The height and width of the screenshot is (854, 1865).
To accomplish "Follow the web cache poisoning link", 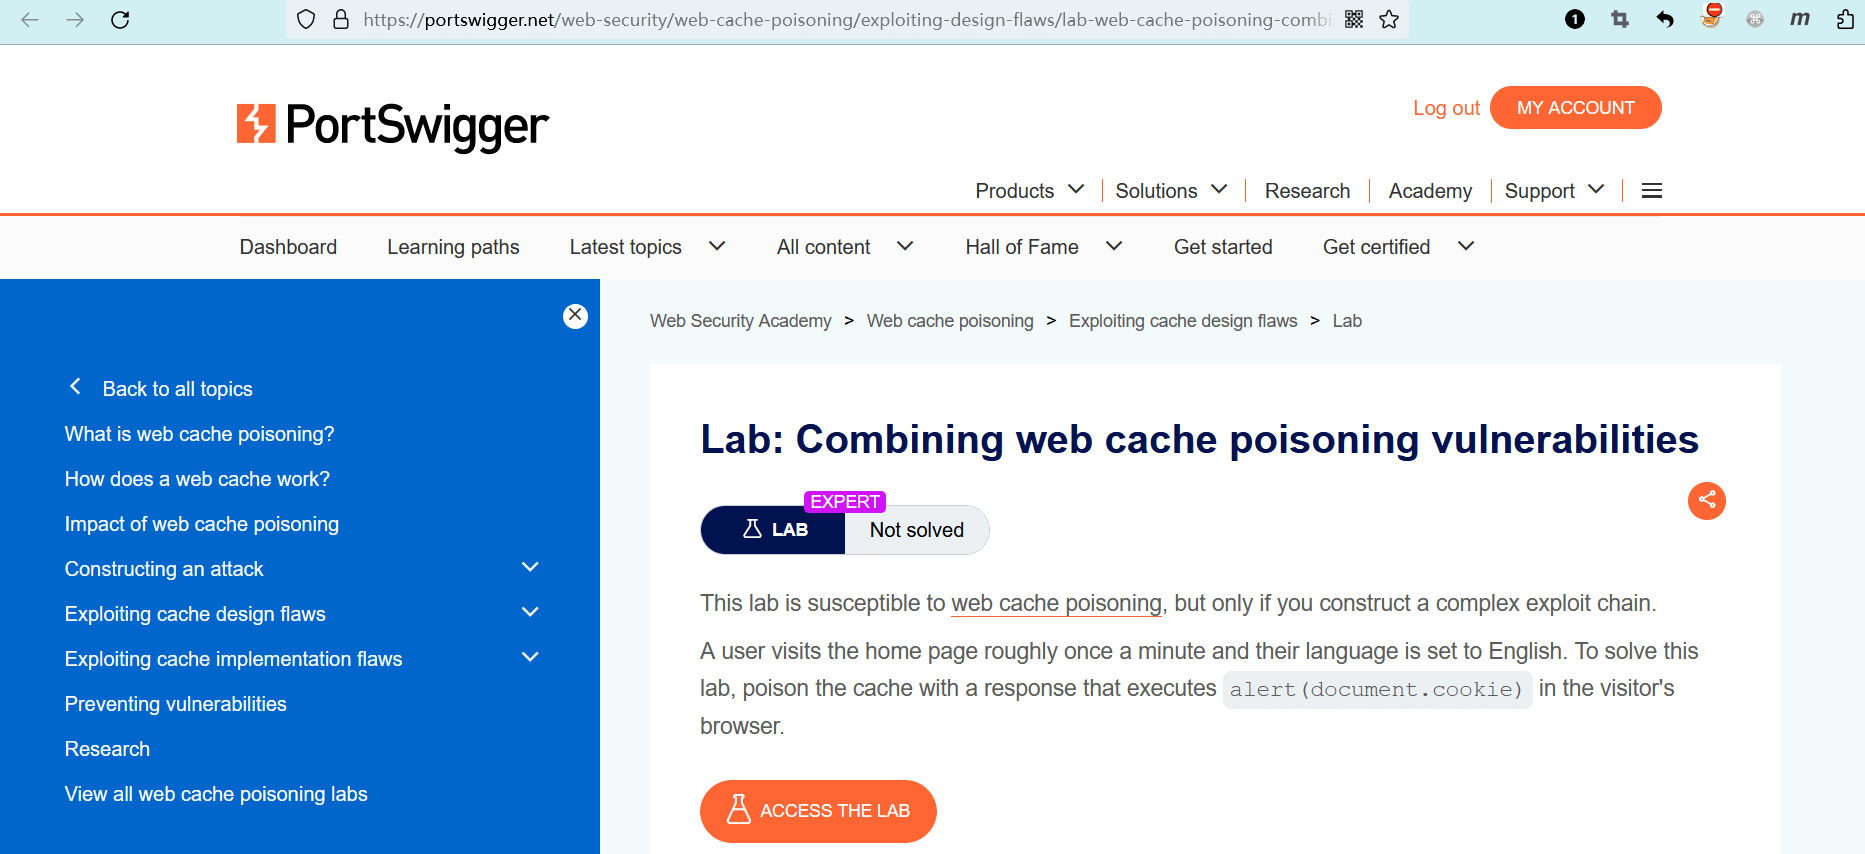I will 1056,604.
